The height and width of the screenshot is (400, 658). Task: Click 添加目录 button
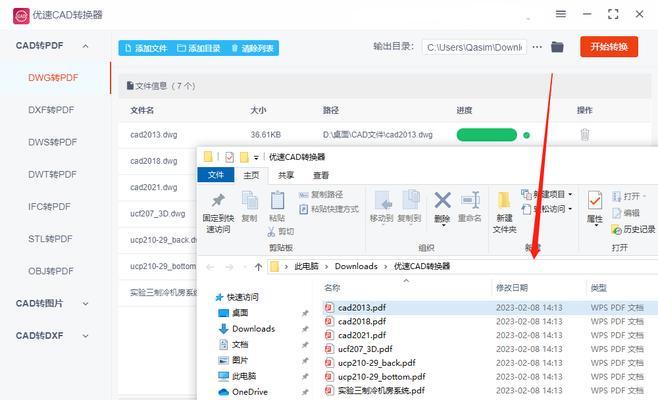coord(199,48)
